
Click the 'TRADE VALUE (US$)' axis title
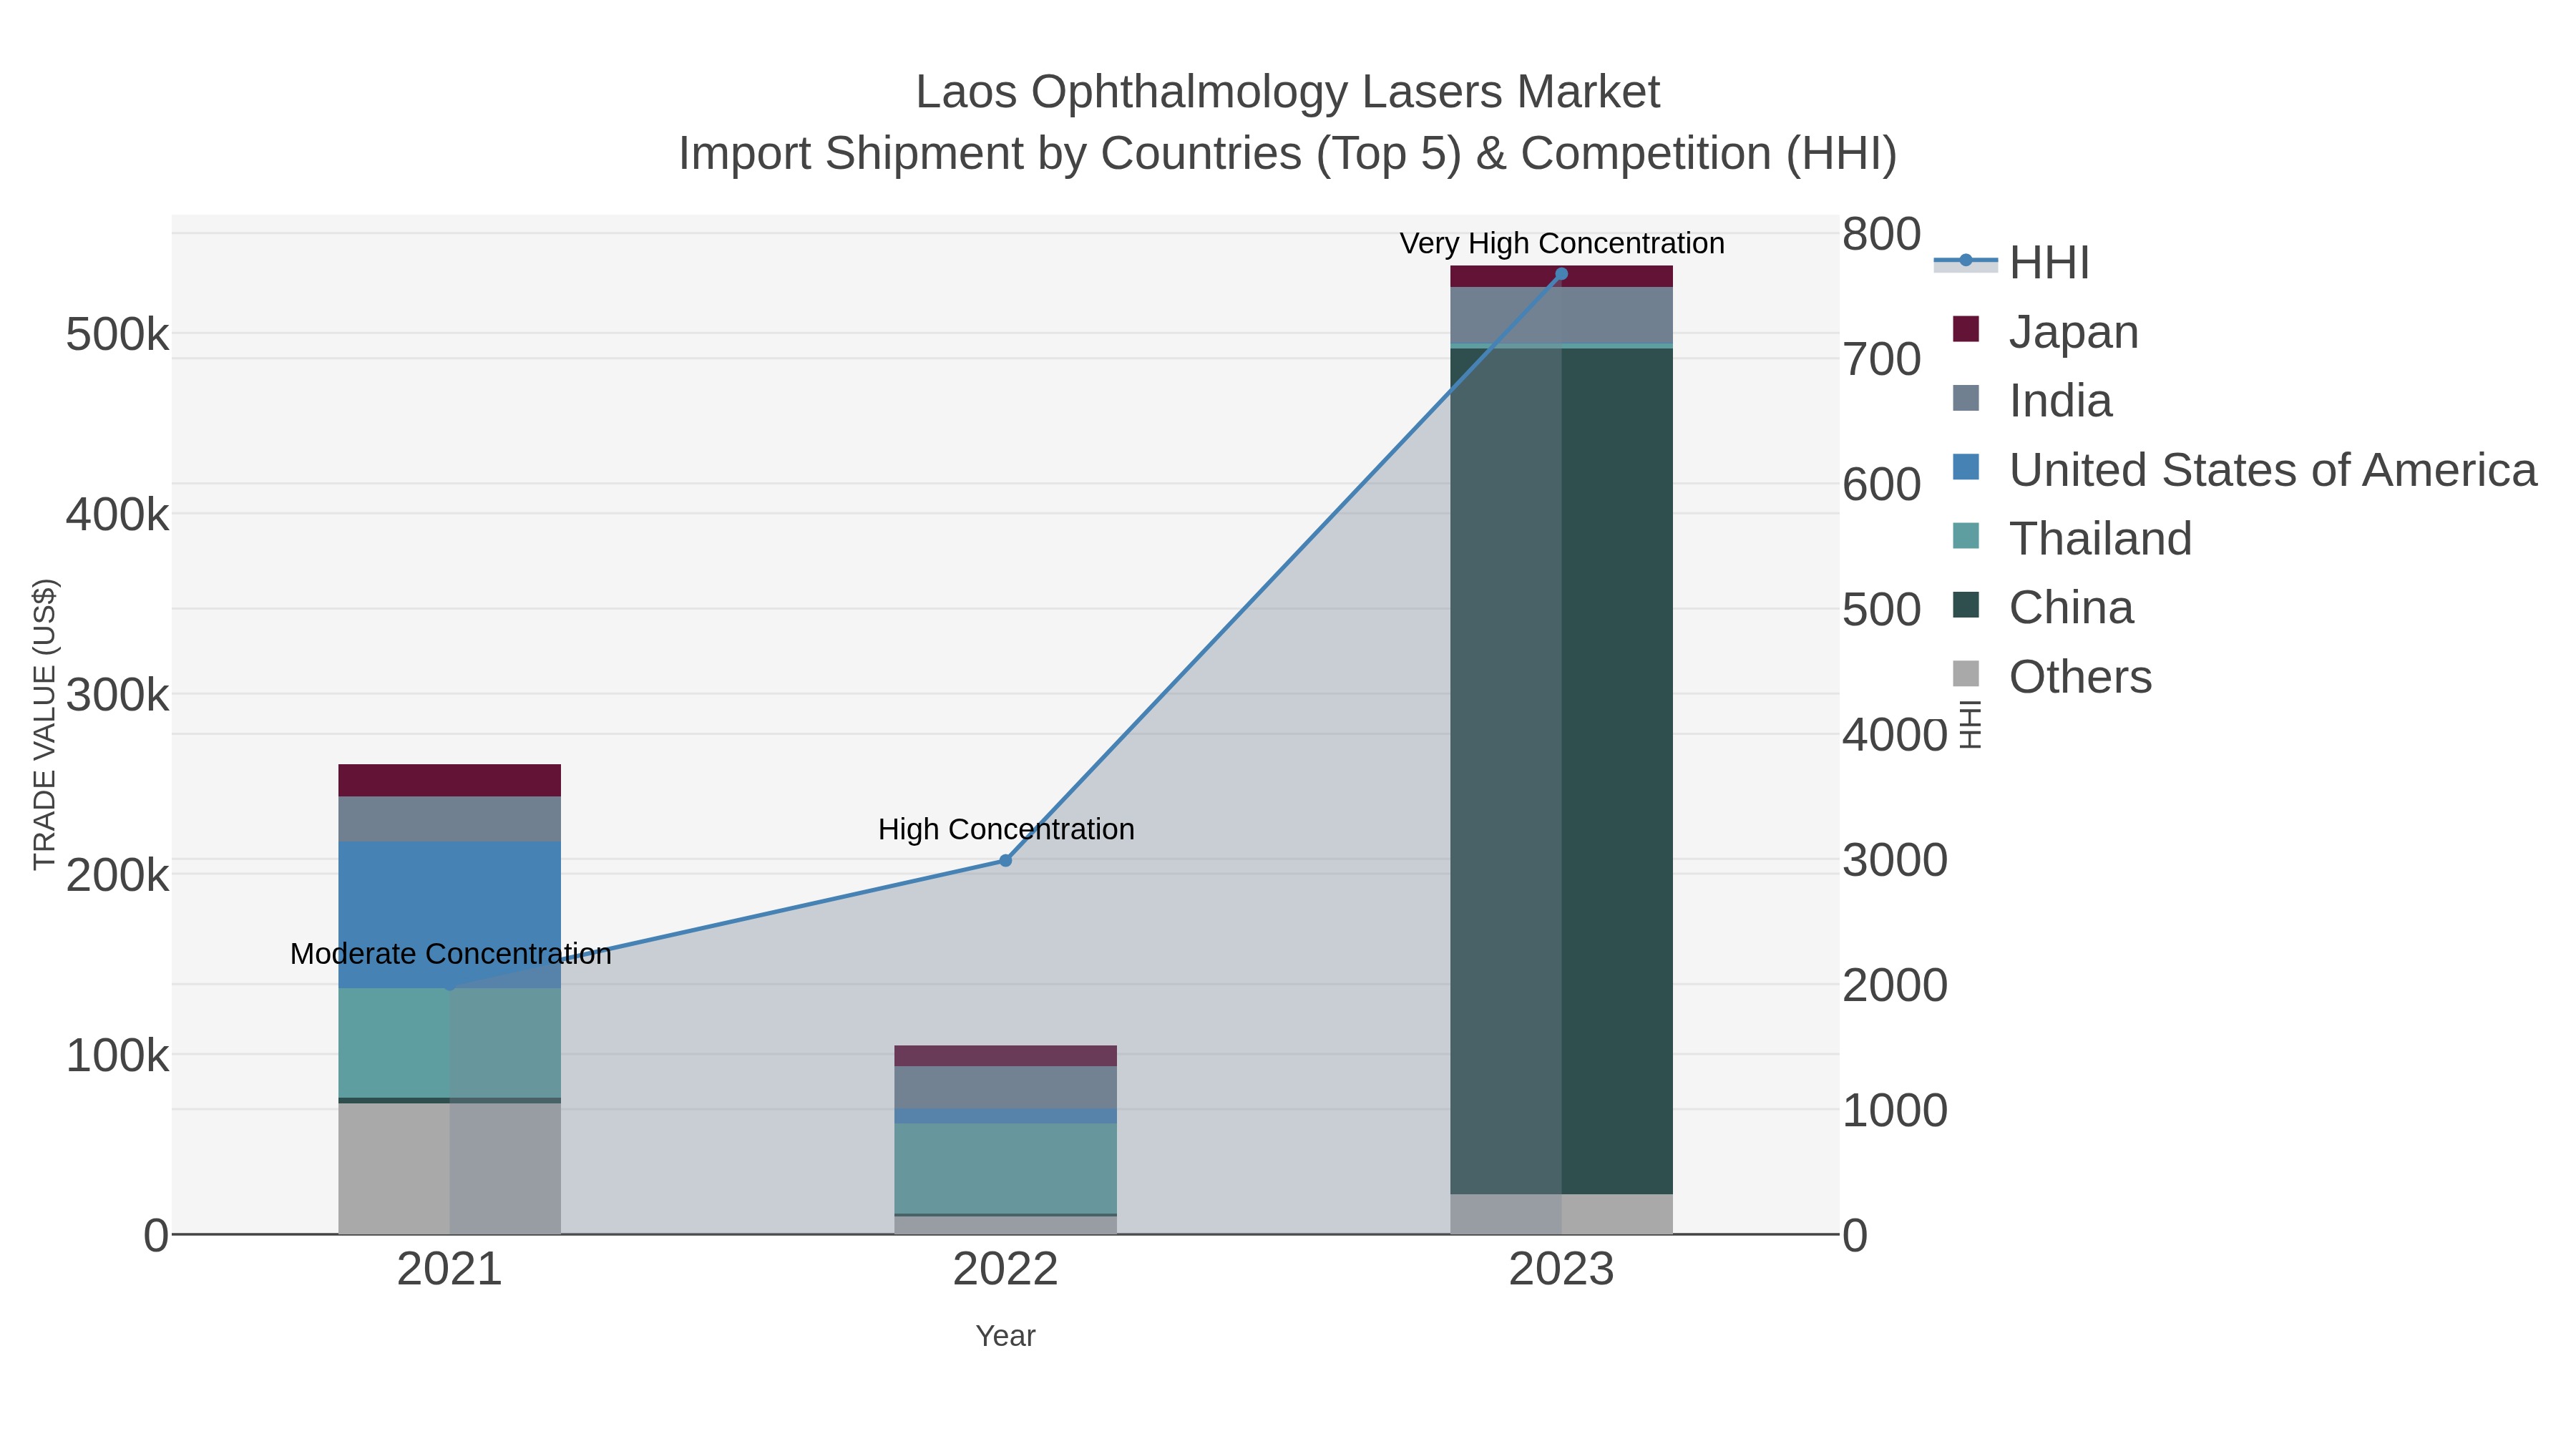tap(45, 724)
